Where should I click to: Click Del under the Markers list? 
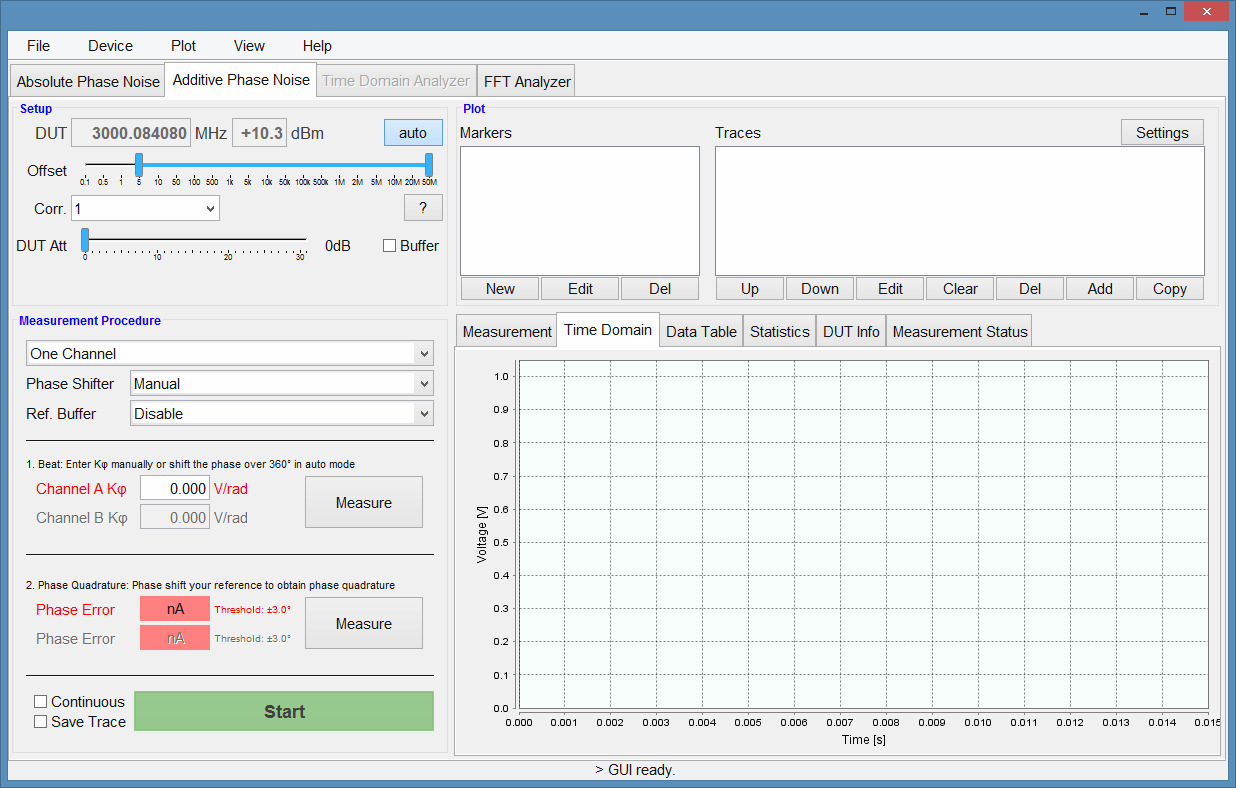tap(660, 289)
